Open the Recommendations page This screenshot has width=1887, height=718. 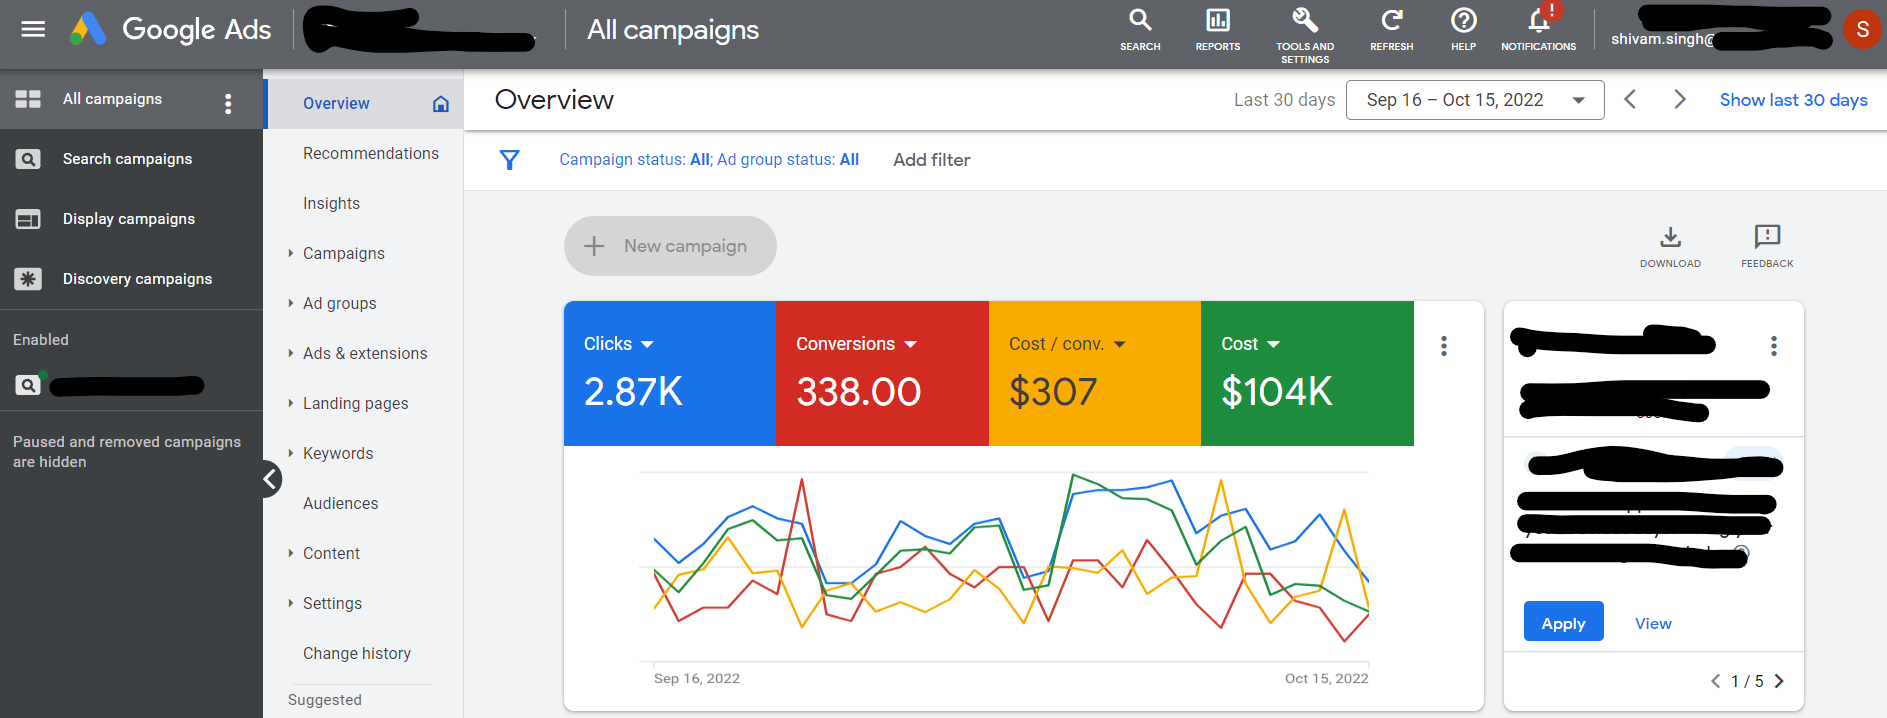click(371, 154)
